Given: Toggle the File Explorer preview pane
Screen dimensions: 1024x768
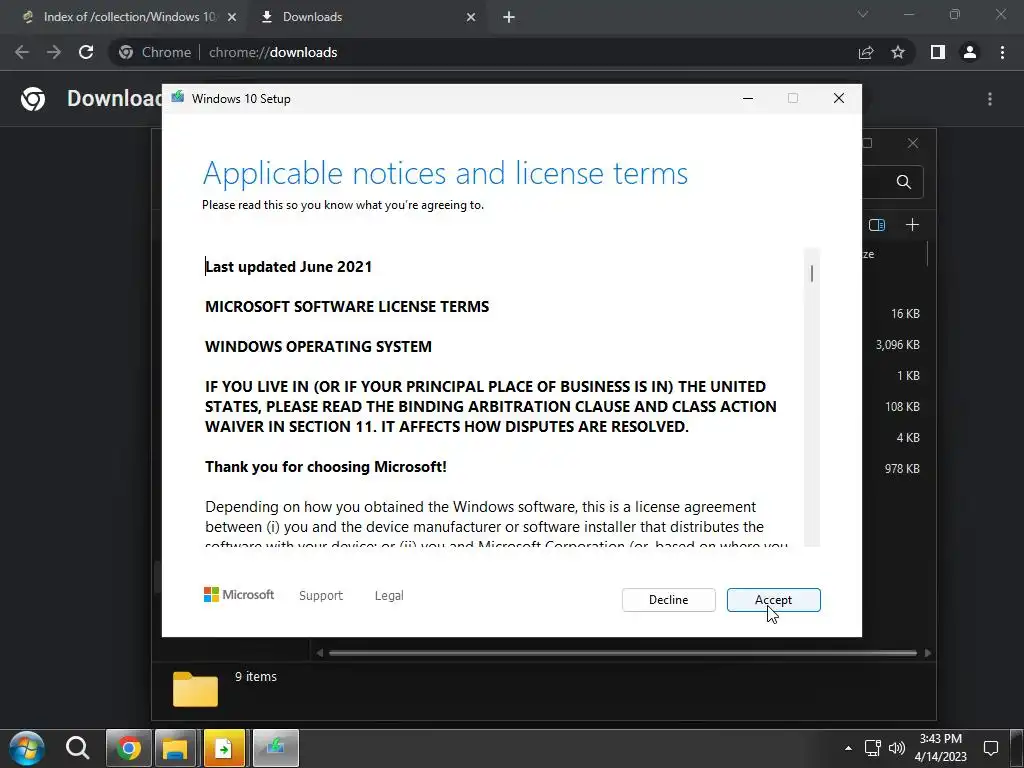Looking at the screenshot, I should click(x=877, y=225).
